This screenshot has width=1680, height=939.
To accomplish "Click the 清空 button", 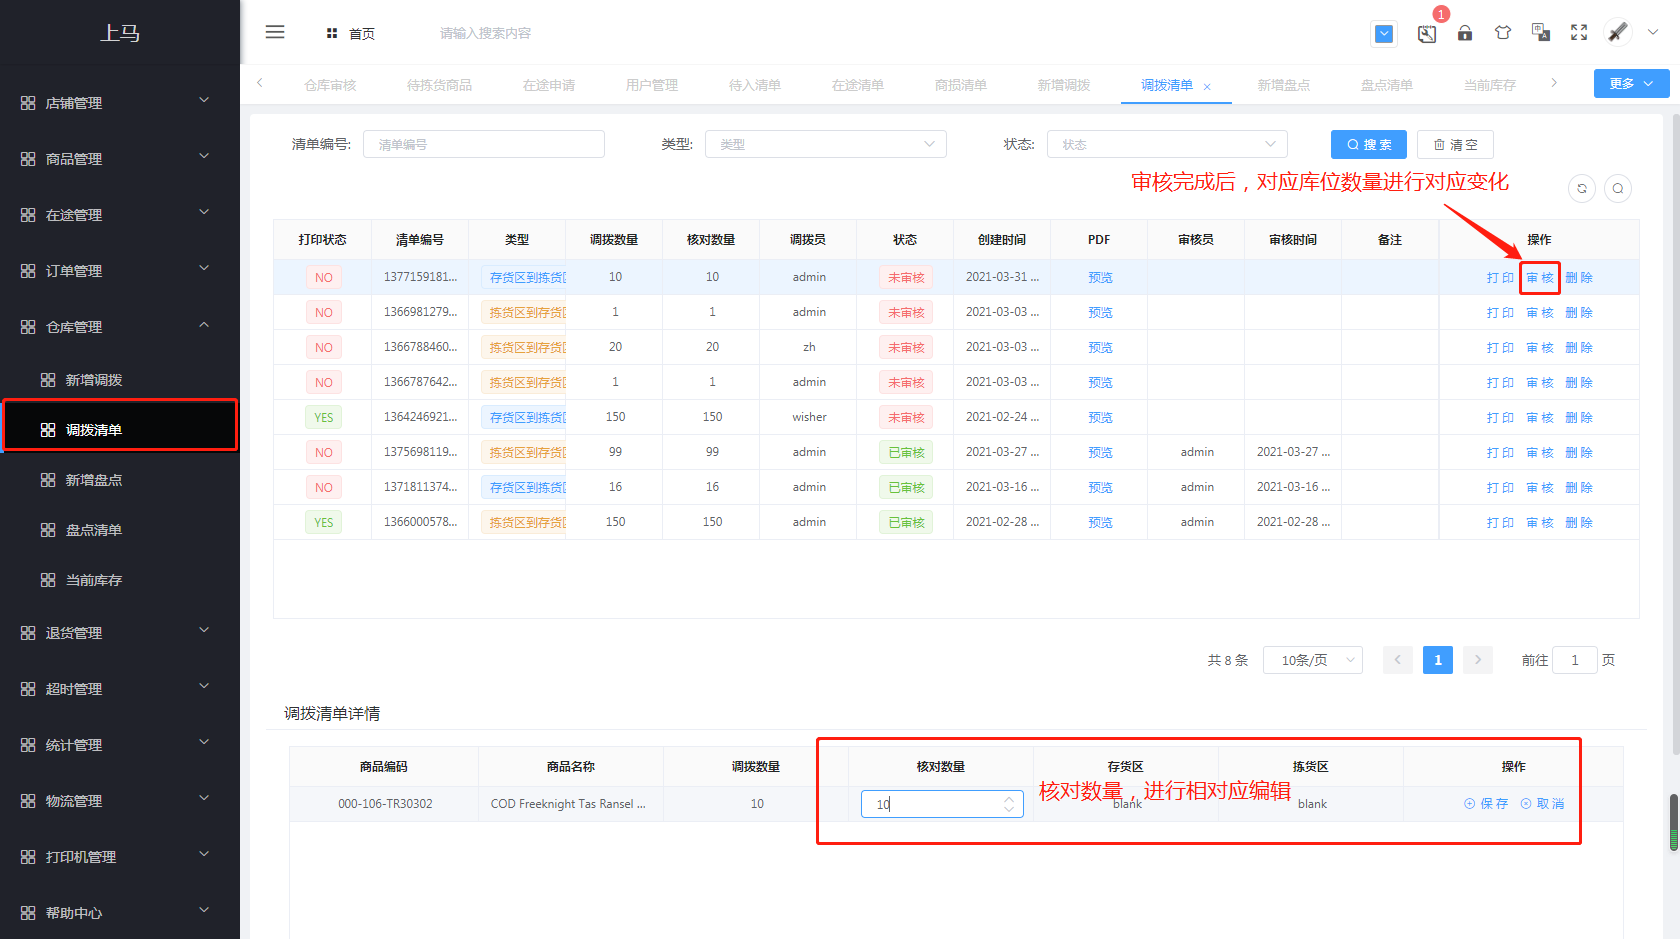I will click(x=1455, y=144).
